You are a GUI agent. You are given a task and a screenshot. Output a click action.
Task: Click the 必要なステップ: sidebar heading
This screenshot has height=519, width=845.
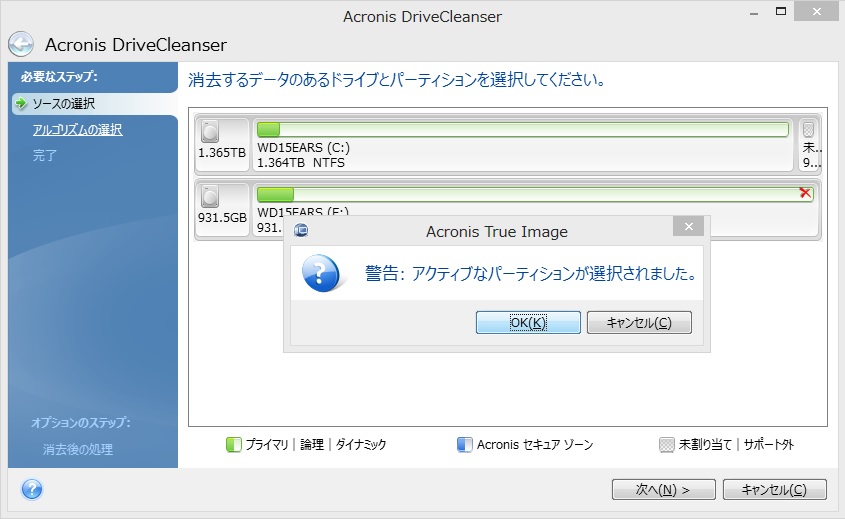tap(59, 77)
